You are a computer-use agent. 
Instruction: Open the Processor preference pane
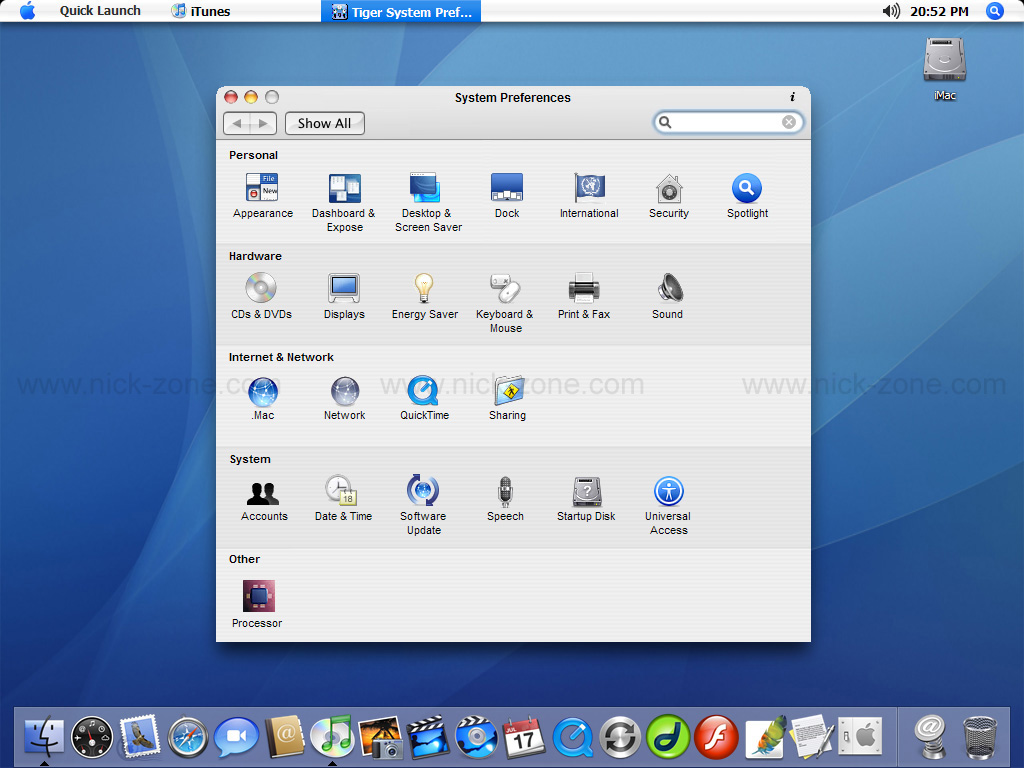click(257, 604)
